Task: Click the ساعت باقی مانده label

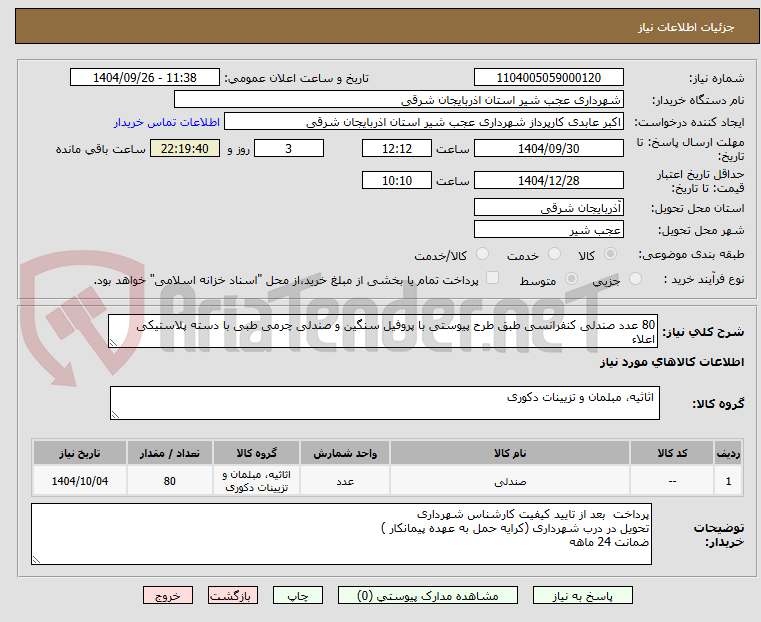Action: 100,149
